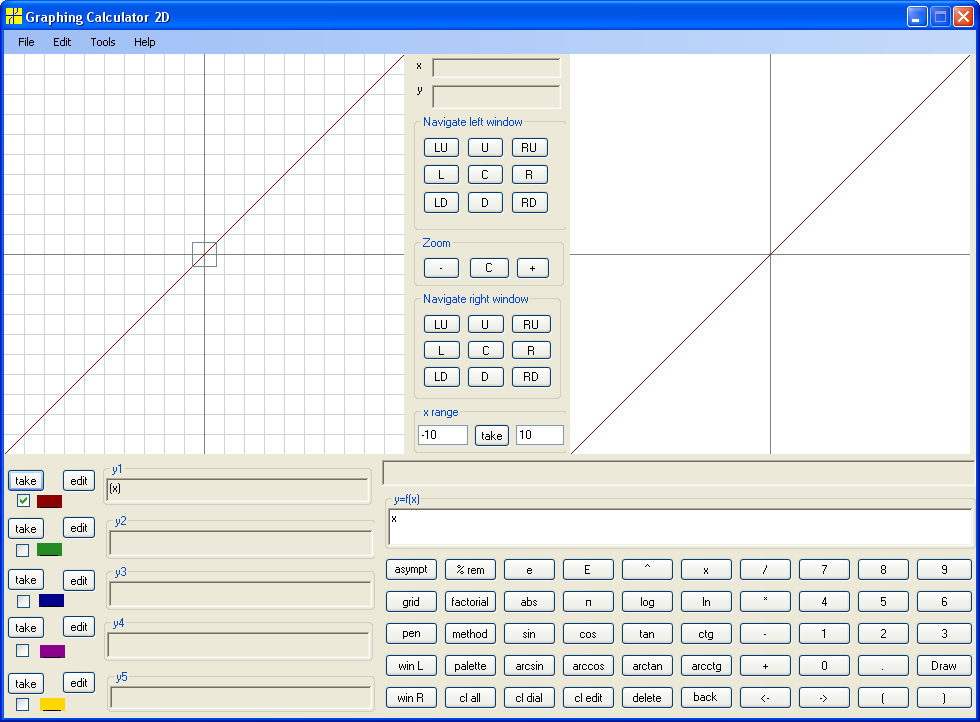Click the opening parenthesis key
The image size is (980, 722).
click(883, 698)
